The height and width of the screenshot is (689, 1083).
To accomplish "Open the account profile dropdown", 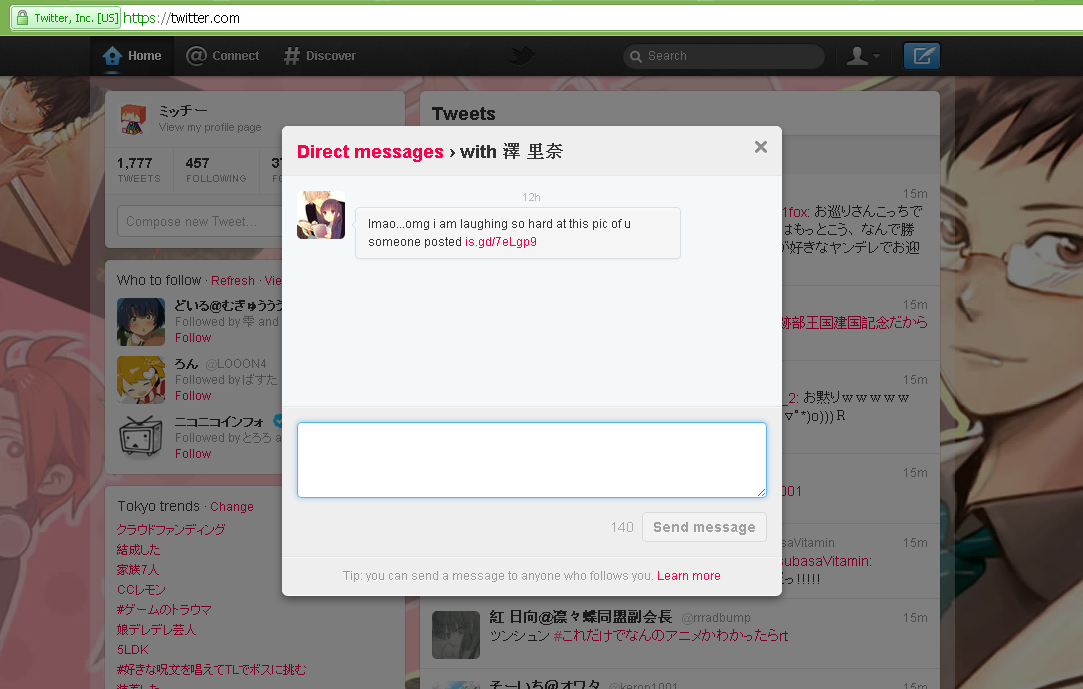I will pos(863,56).
